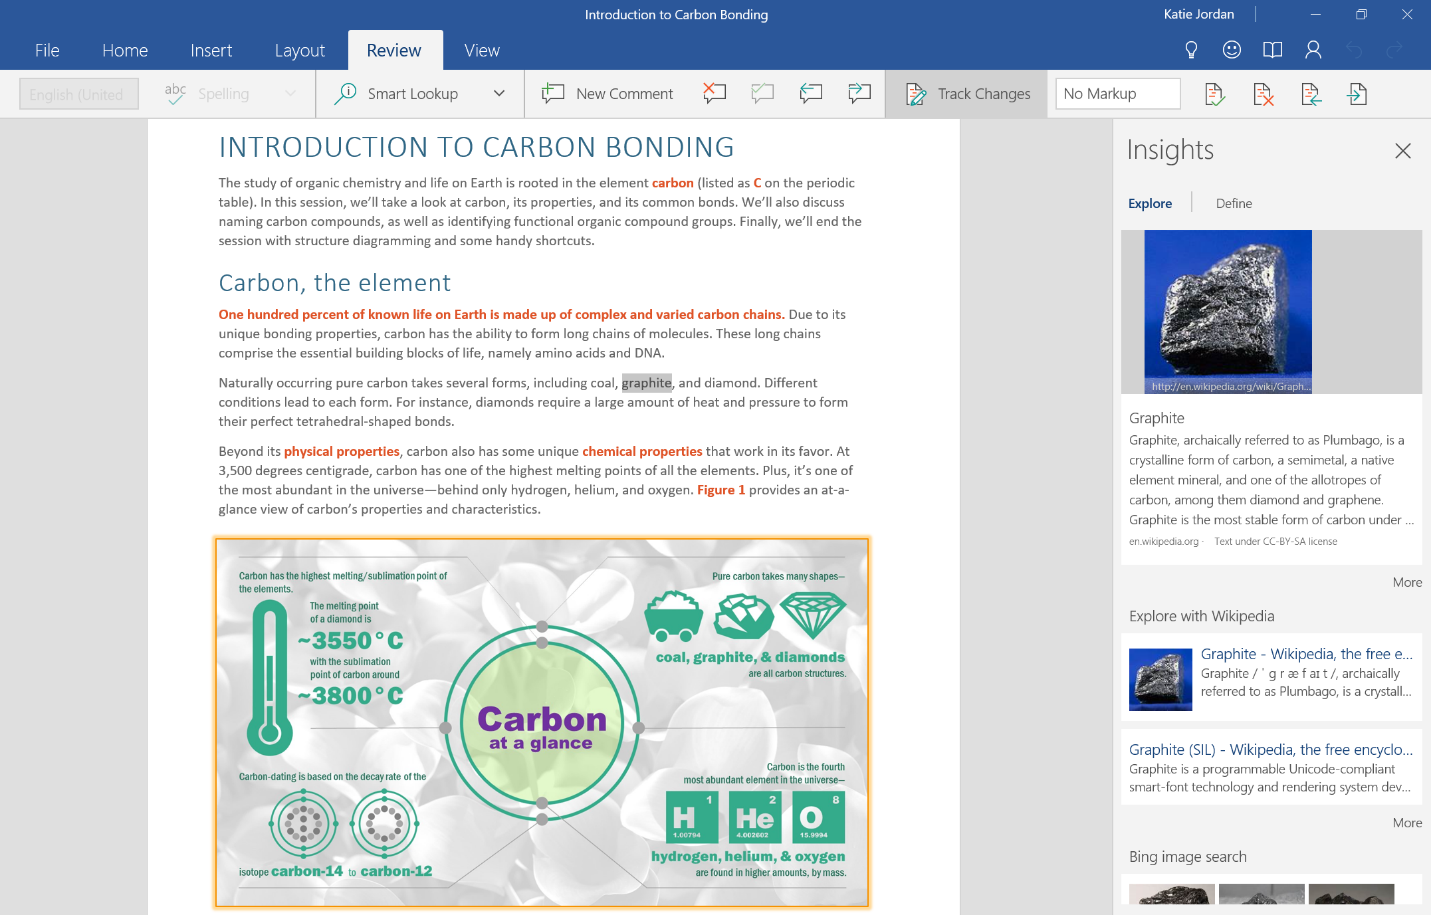The width and height of the screenshot is (1431, 915).
Task: Move to the next tracked change
Action: coord(1359,93)
